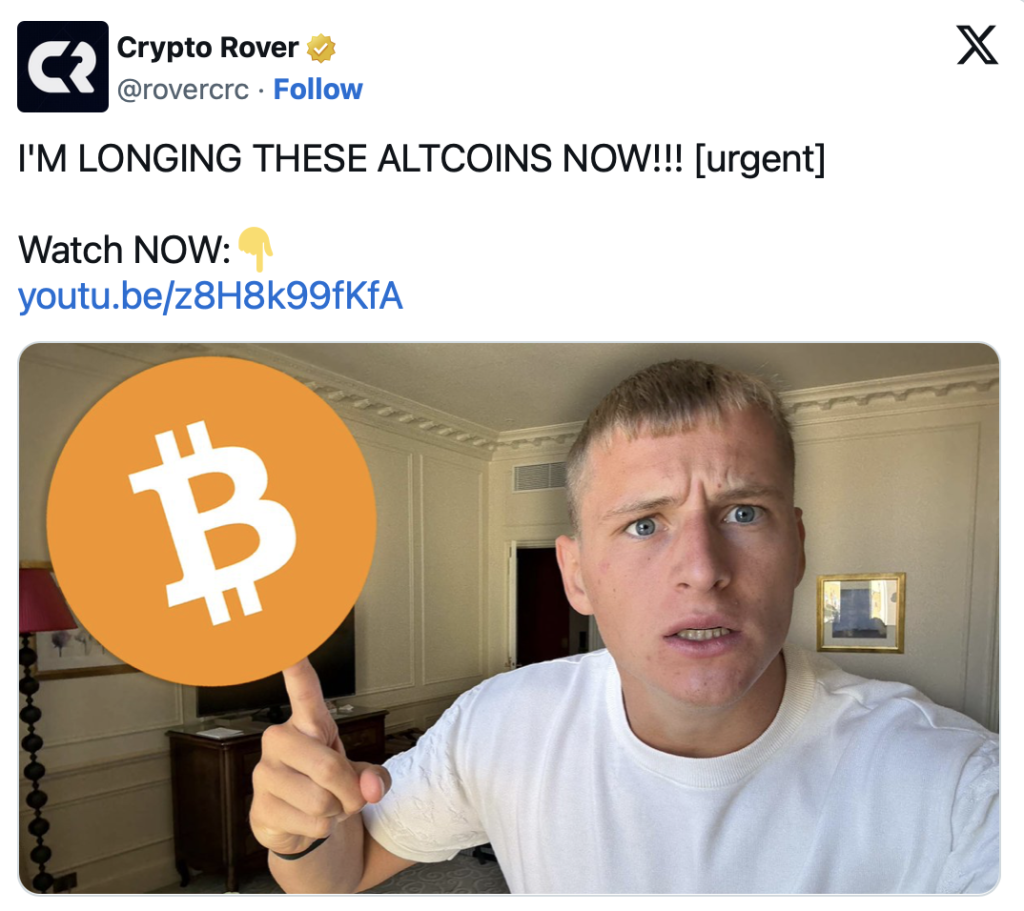Click the "[urgent]" tag in the tweet

(760, 159)
